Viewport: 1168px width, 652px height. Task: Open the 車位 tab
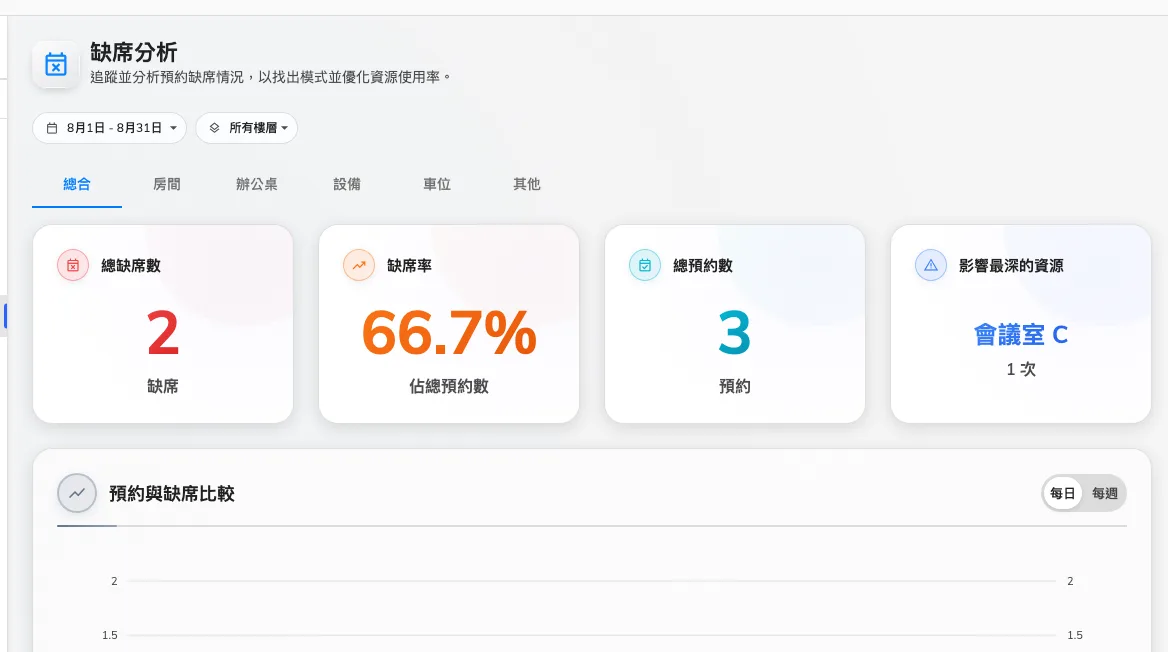pos(437,184)
